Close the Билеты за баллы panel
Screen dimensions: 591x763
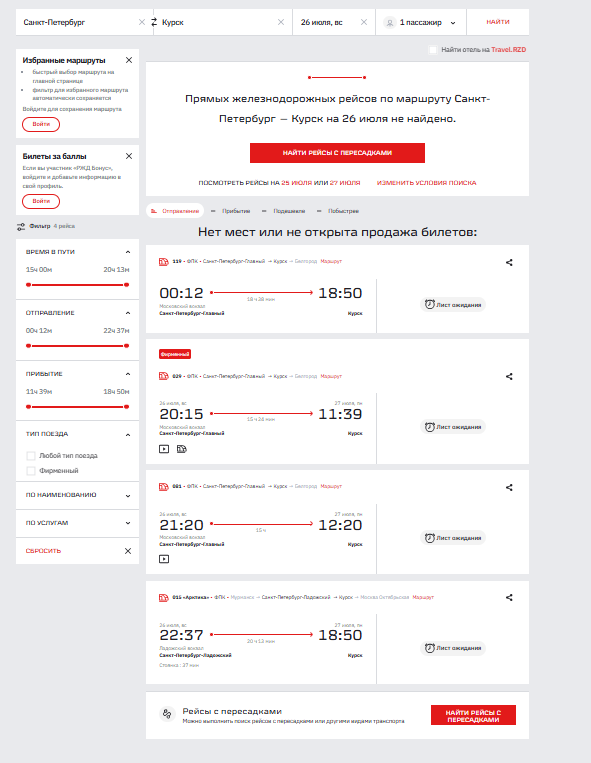(x=129, y=156)
